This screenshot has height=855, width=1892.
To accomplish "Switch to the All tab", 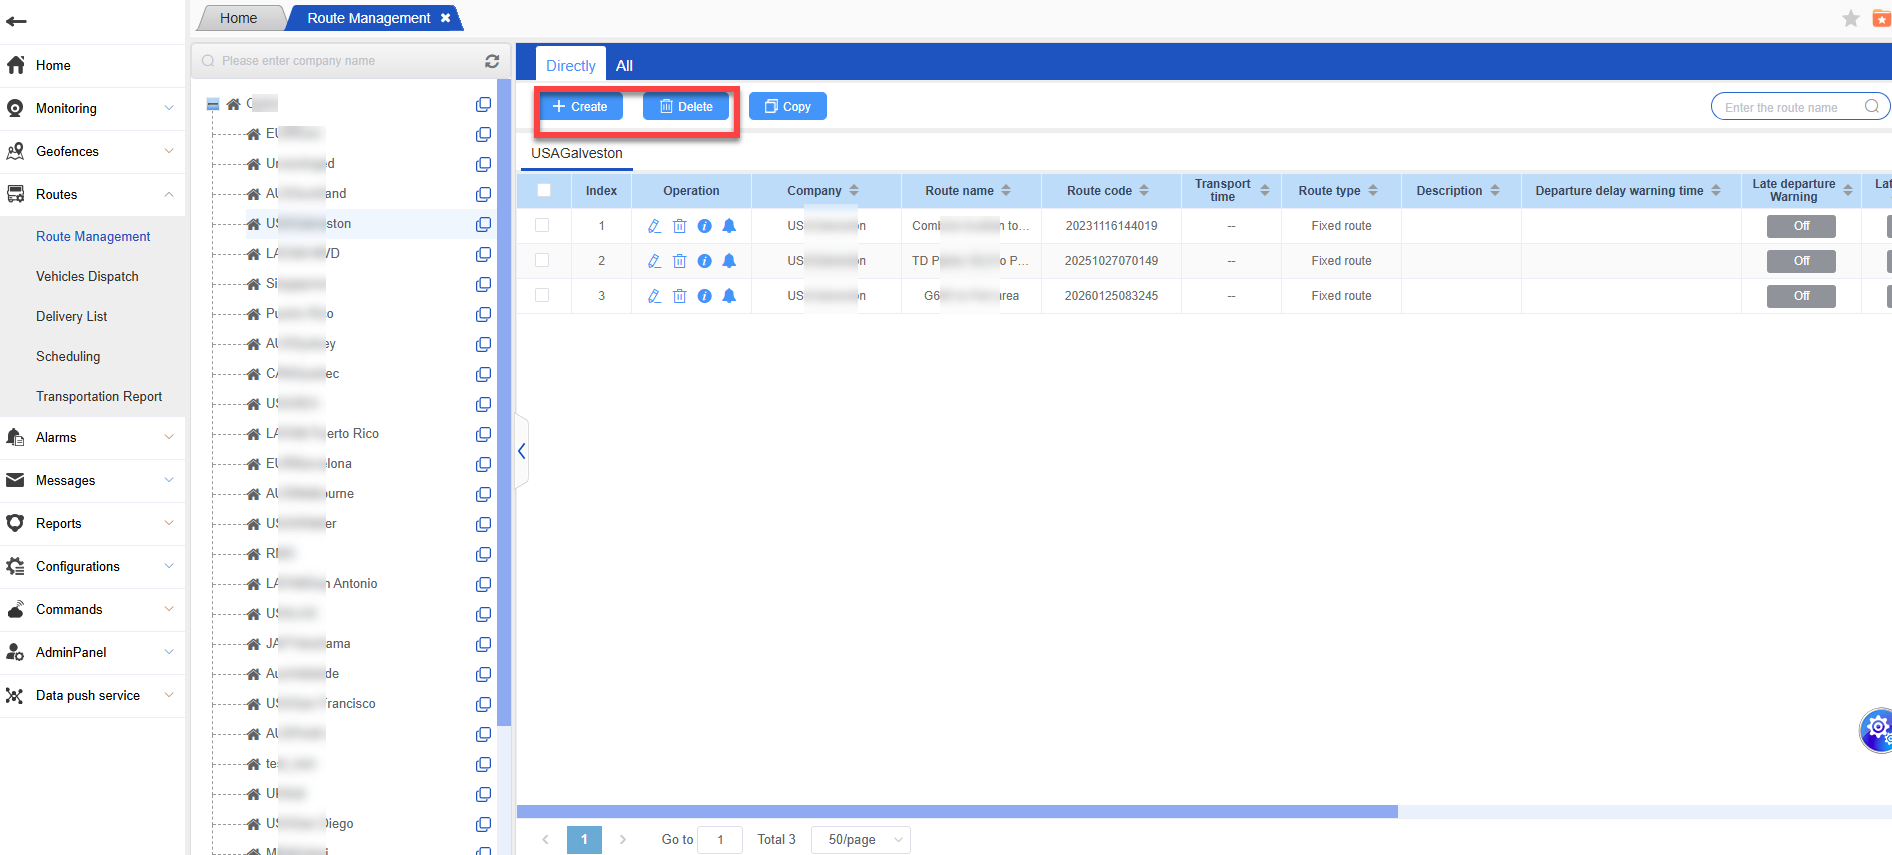I will (x=624, y=66).
